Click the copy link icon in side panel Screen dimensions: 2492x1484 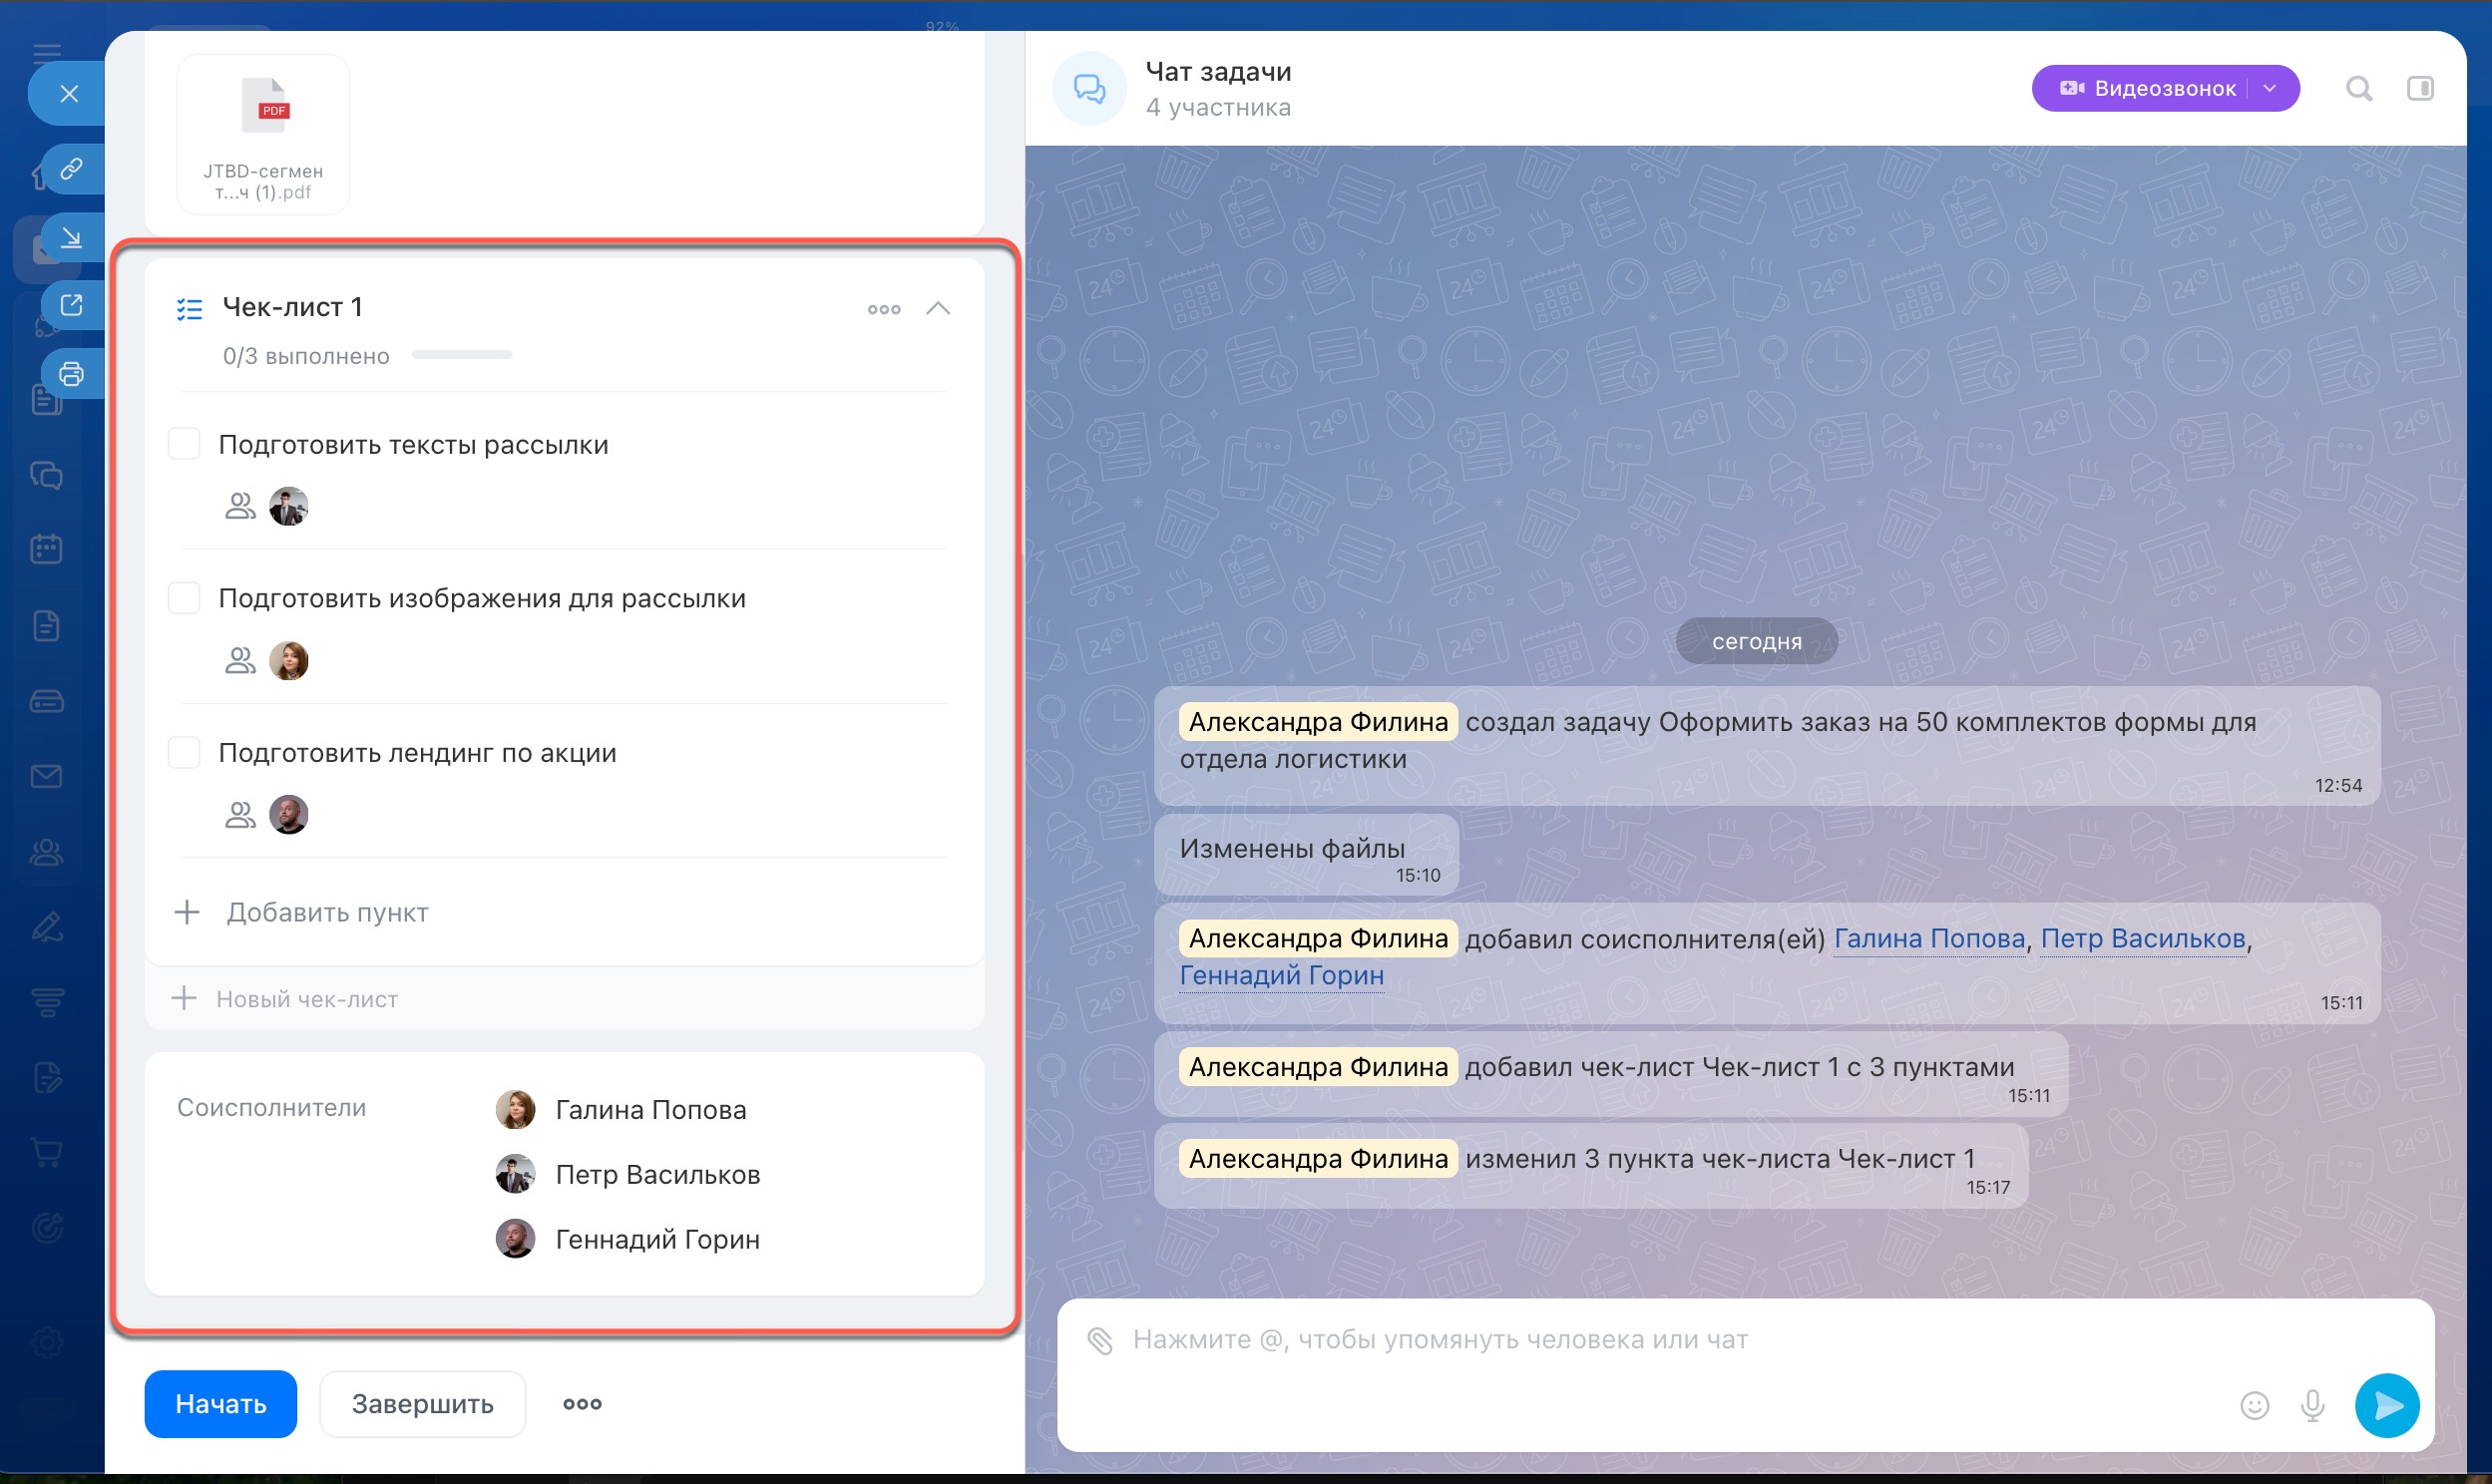click(x=71, y=168)
